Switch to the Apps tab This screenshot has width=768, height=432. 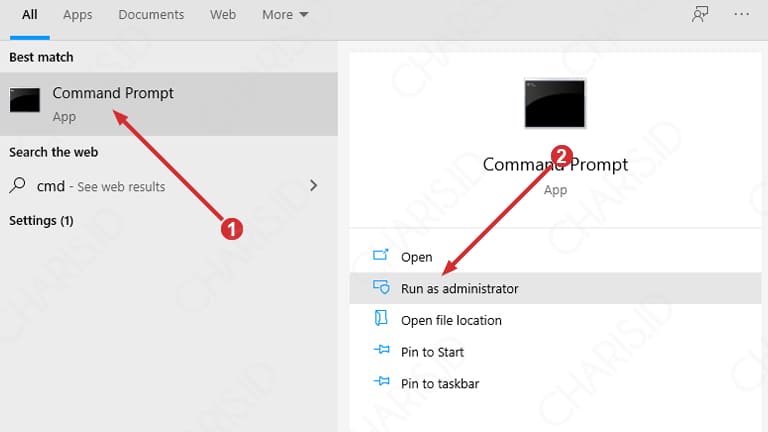coord(77,15)
